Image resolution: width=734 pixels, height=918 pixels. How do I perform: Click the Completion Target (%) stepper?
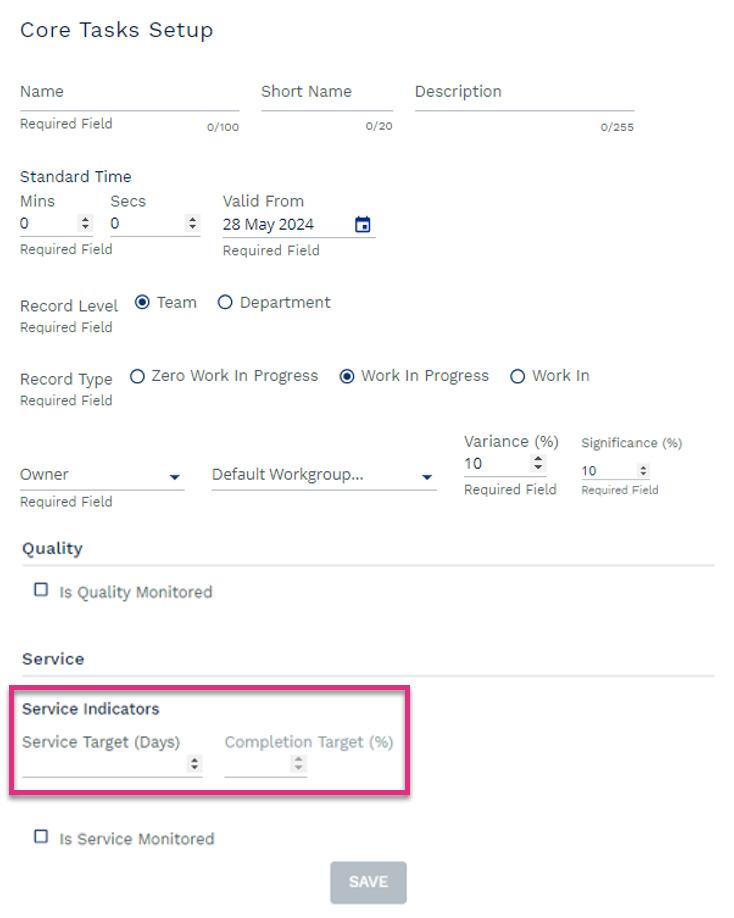[299, 763]
